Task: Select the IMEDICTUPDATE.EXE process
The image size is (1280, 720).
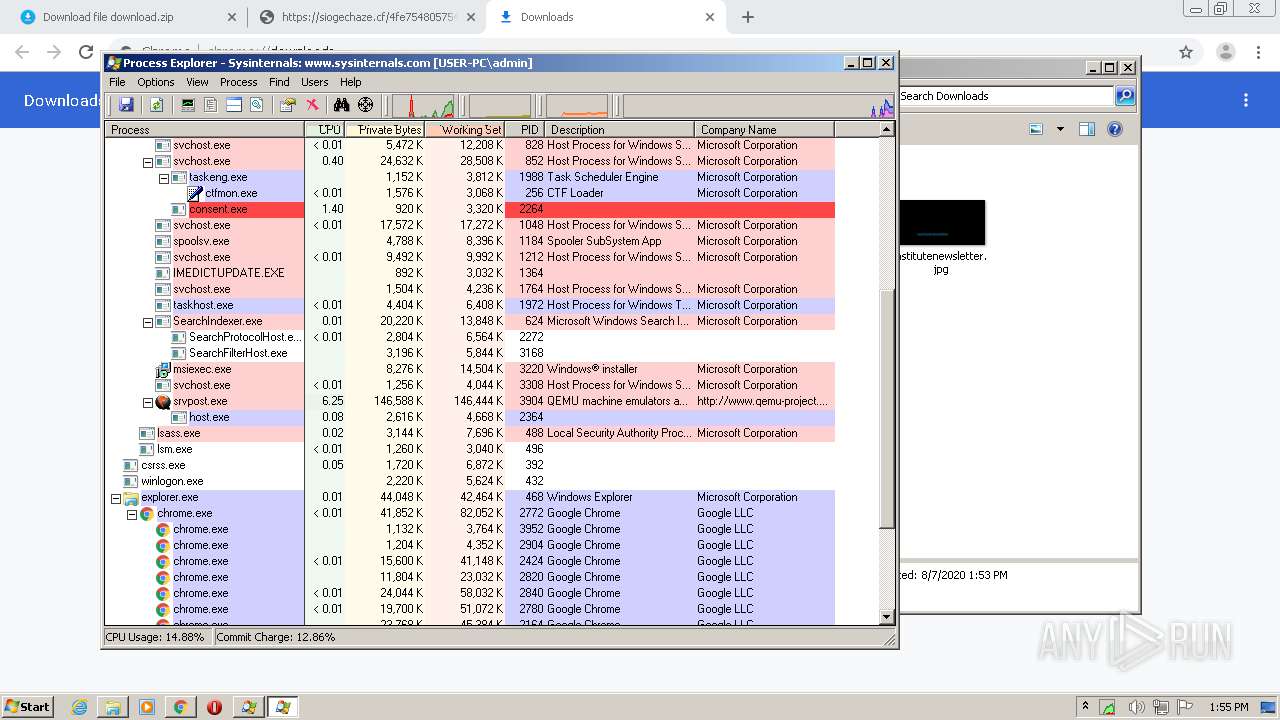Action: [x=228, y=273]
